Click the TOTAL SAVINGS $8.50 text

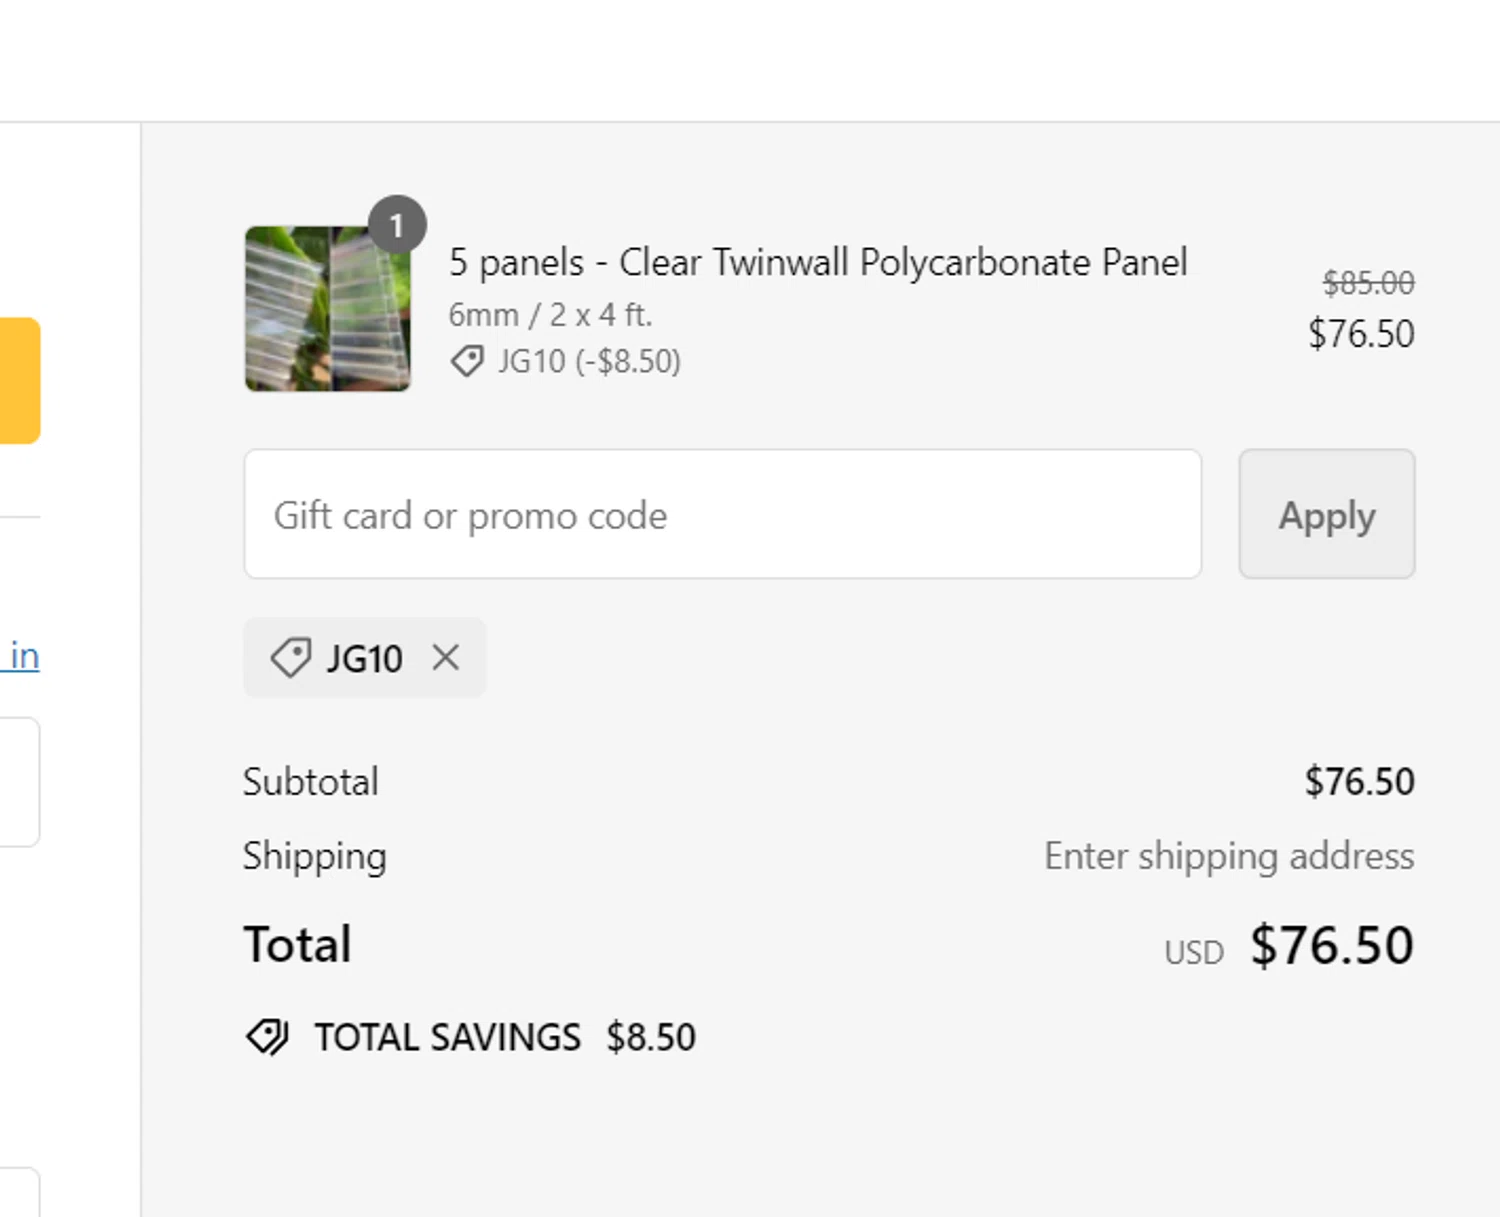tap(505, 1037)
